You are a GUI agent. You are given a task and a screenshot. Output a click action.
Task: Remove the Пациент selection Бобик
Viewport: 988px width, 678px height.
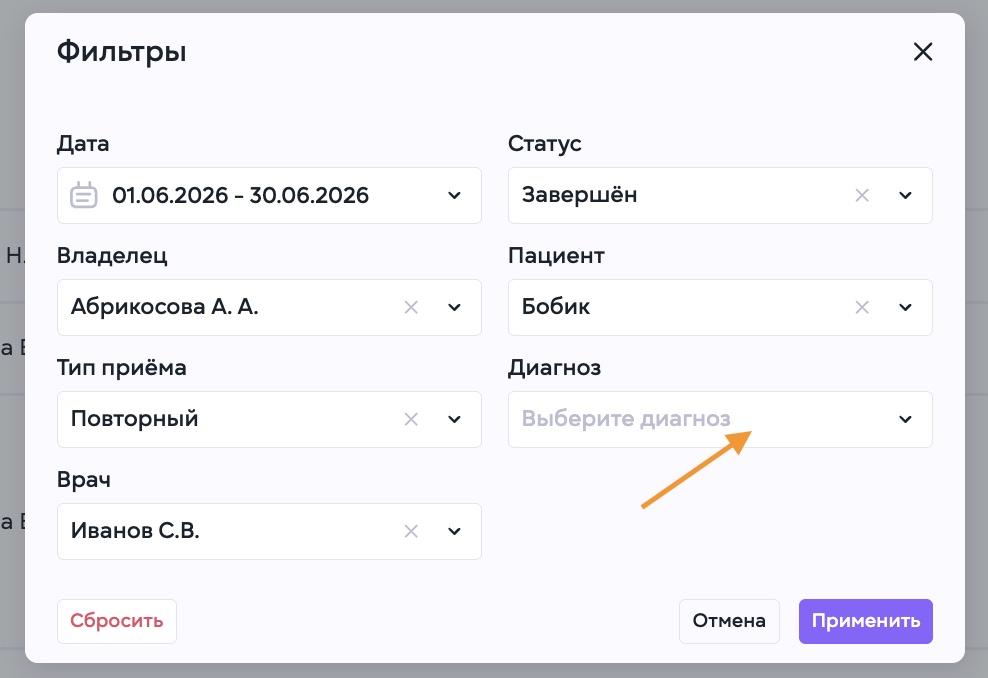point(862,307)
